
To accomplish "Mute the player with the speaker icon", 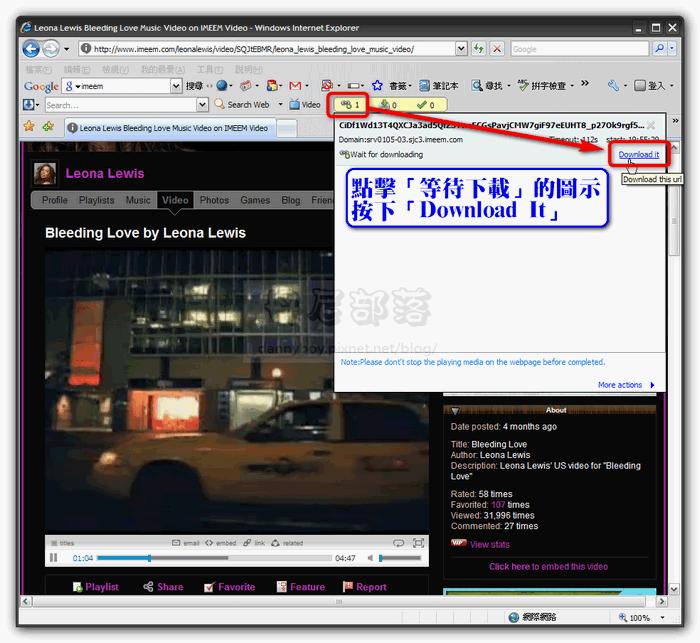I will (x=370, y=558).
